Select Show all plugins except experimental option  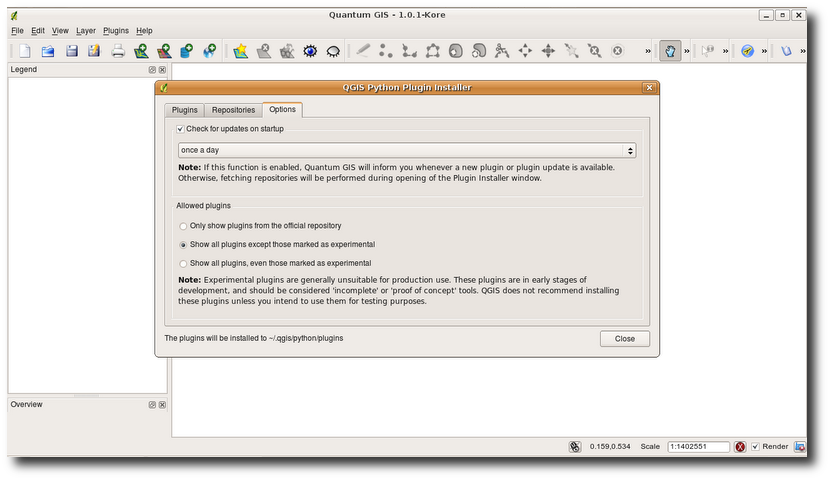183,244
